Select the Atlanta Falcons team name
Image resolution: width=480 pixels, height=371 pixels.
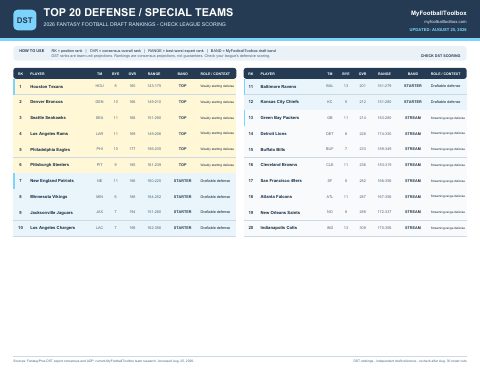(x=276, y=197)
